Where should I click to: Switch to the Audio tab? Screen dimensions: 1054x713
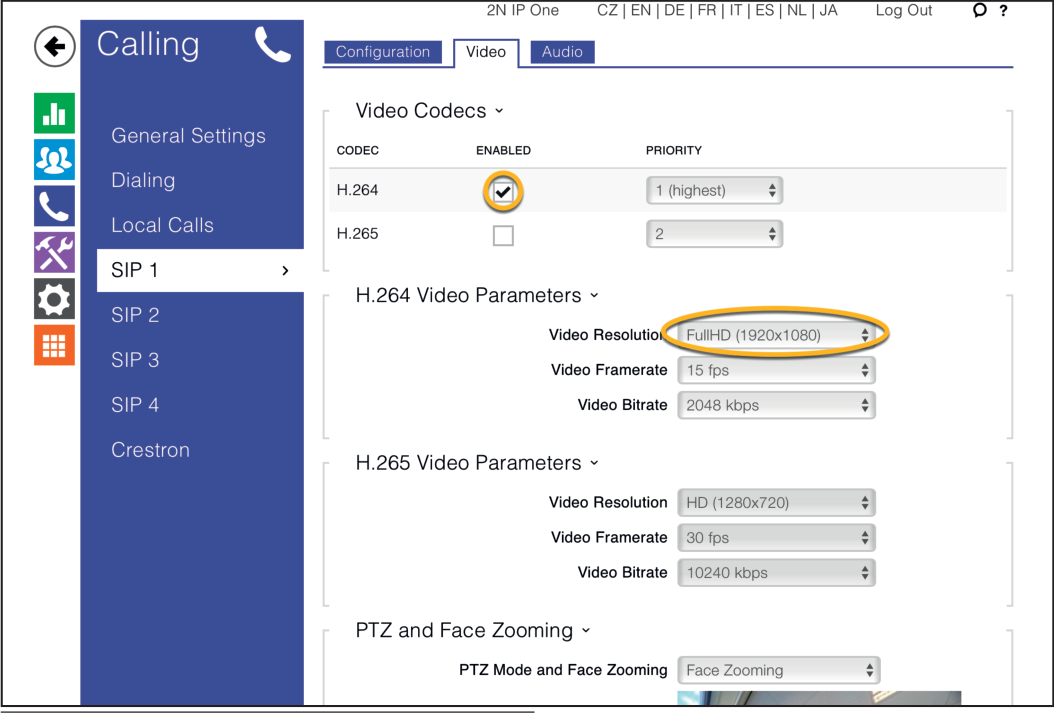click(562, 52)
